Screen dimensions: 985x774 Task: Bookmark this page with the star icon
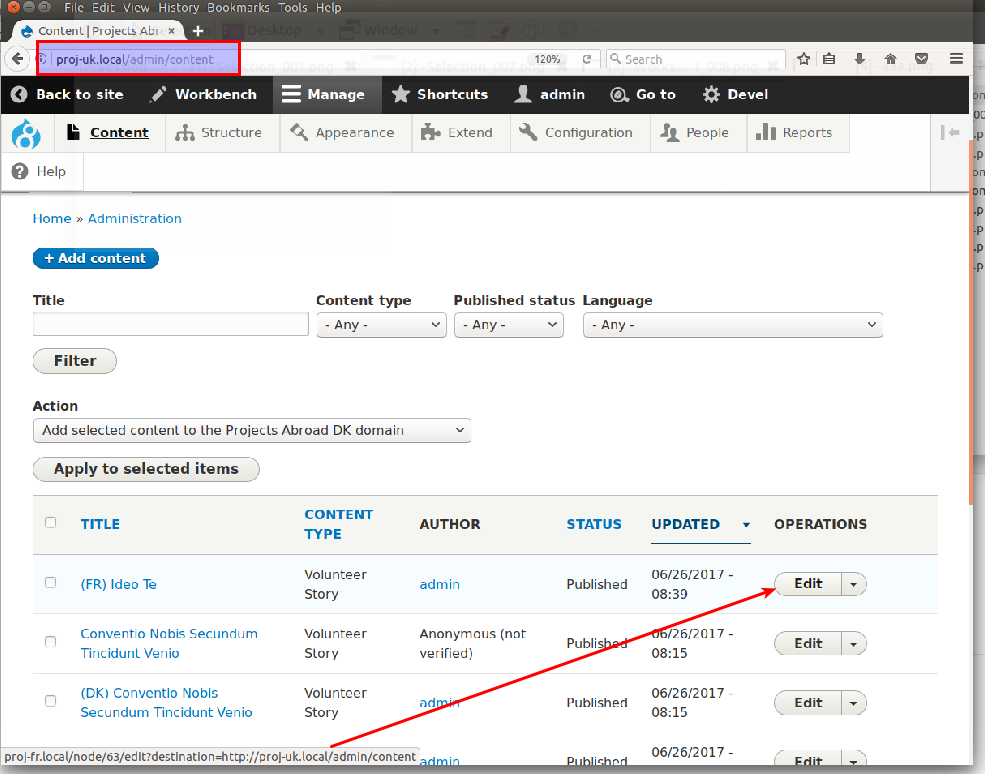coord(803,59)
